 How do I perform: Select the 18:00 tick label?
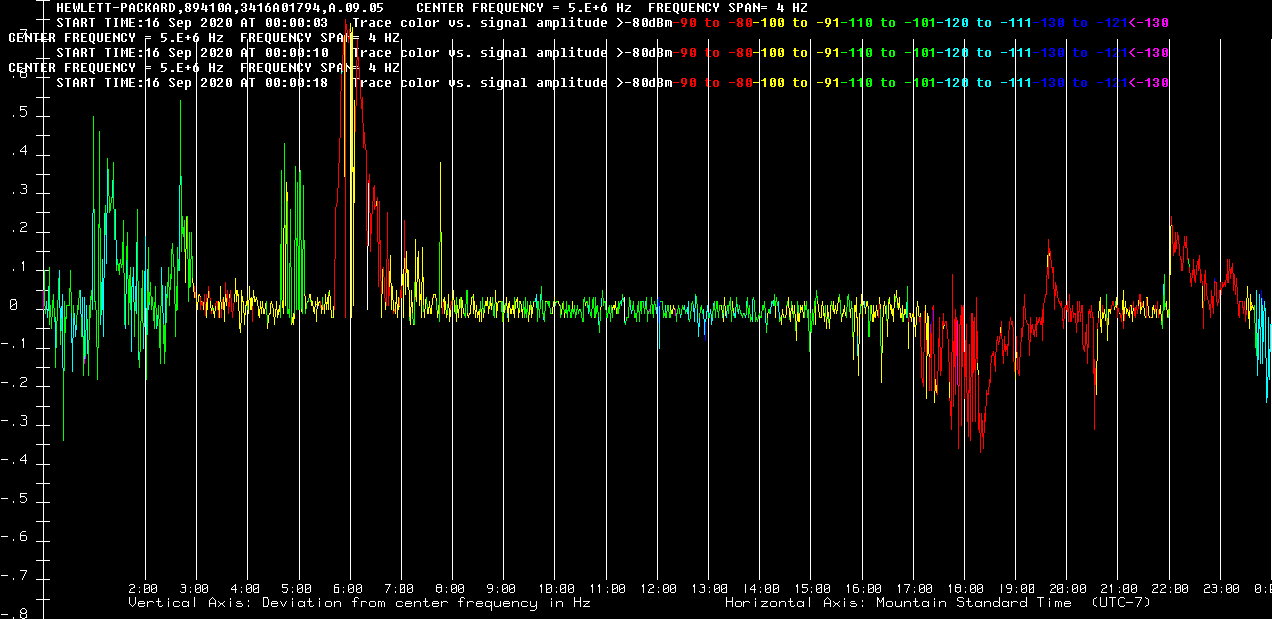(x=967, y=589)
